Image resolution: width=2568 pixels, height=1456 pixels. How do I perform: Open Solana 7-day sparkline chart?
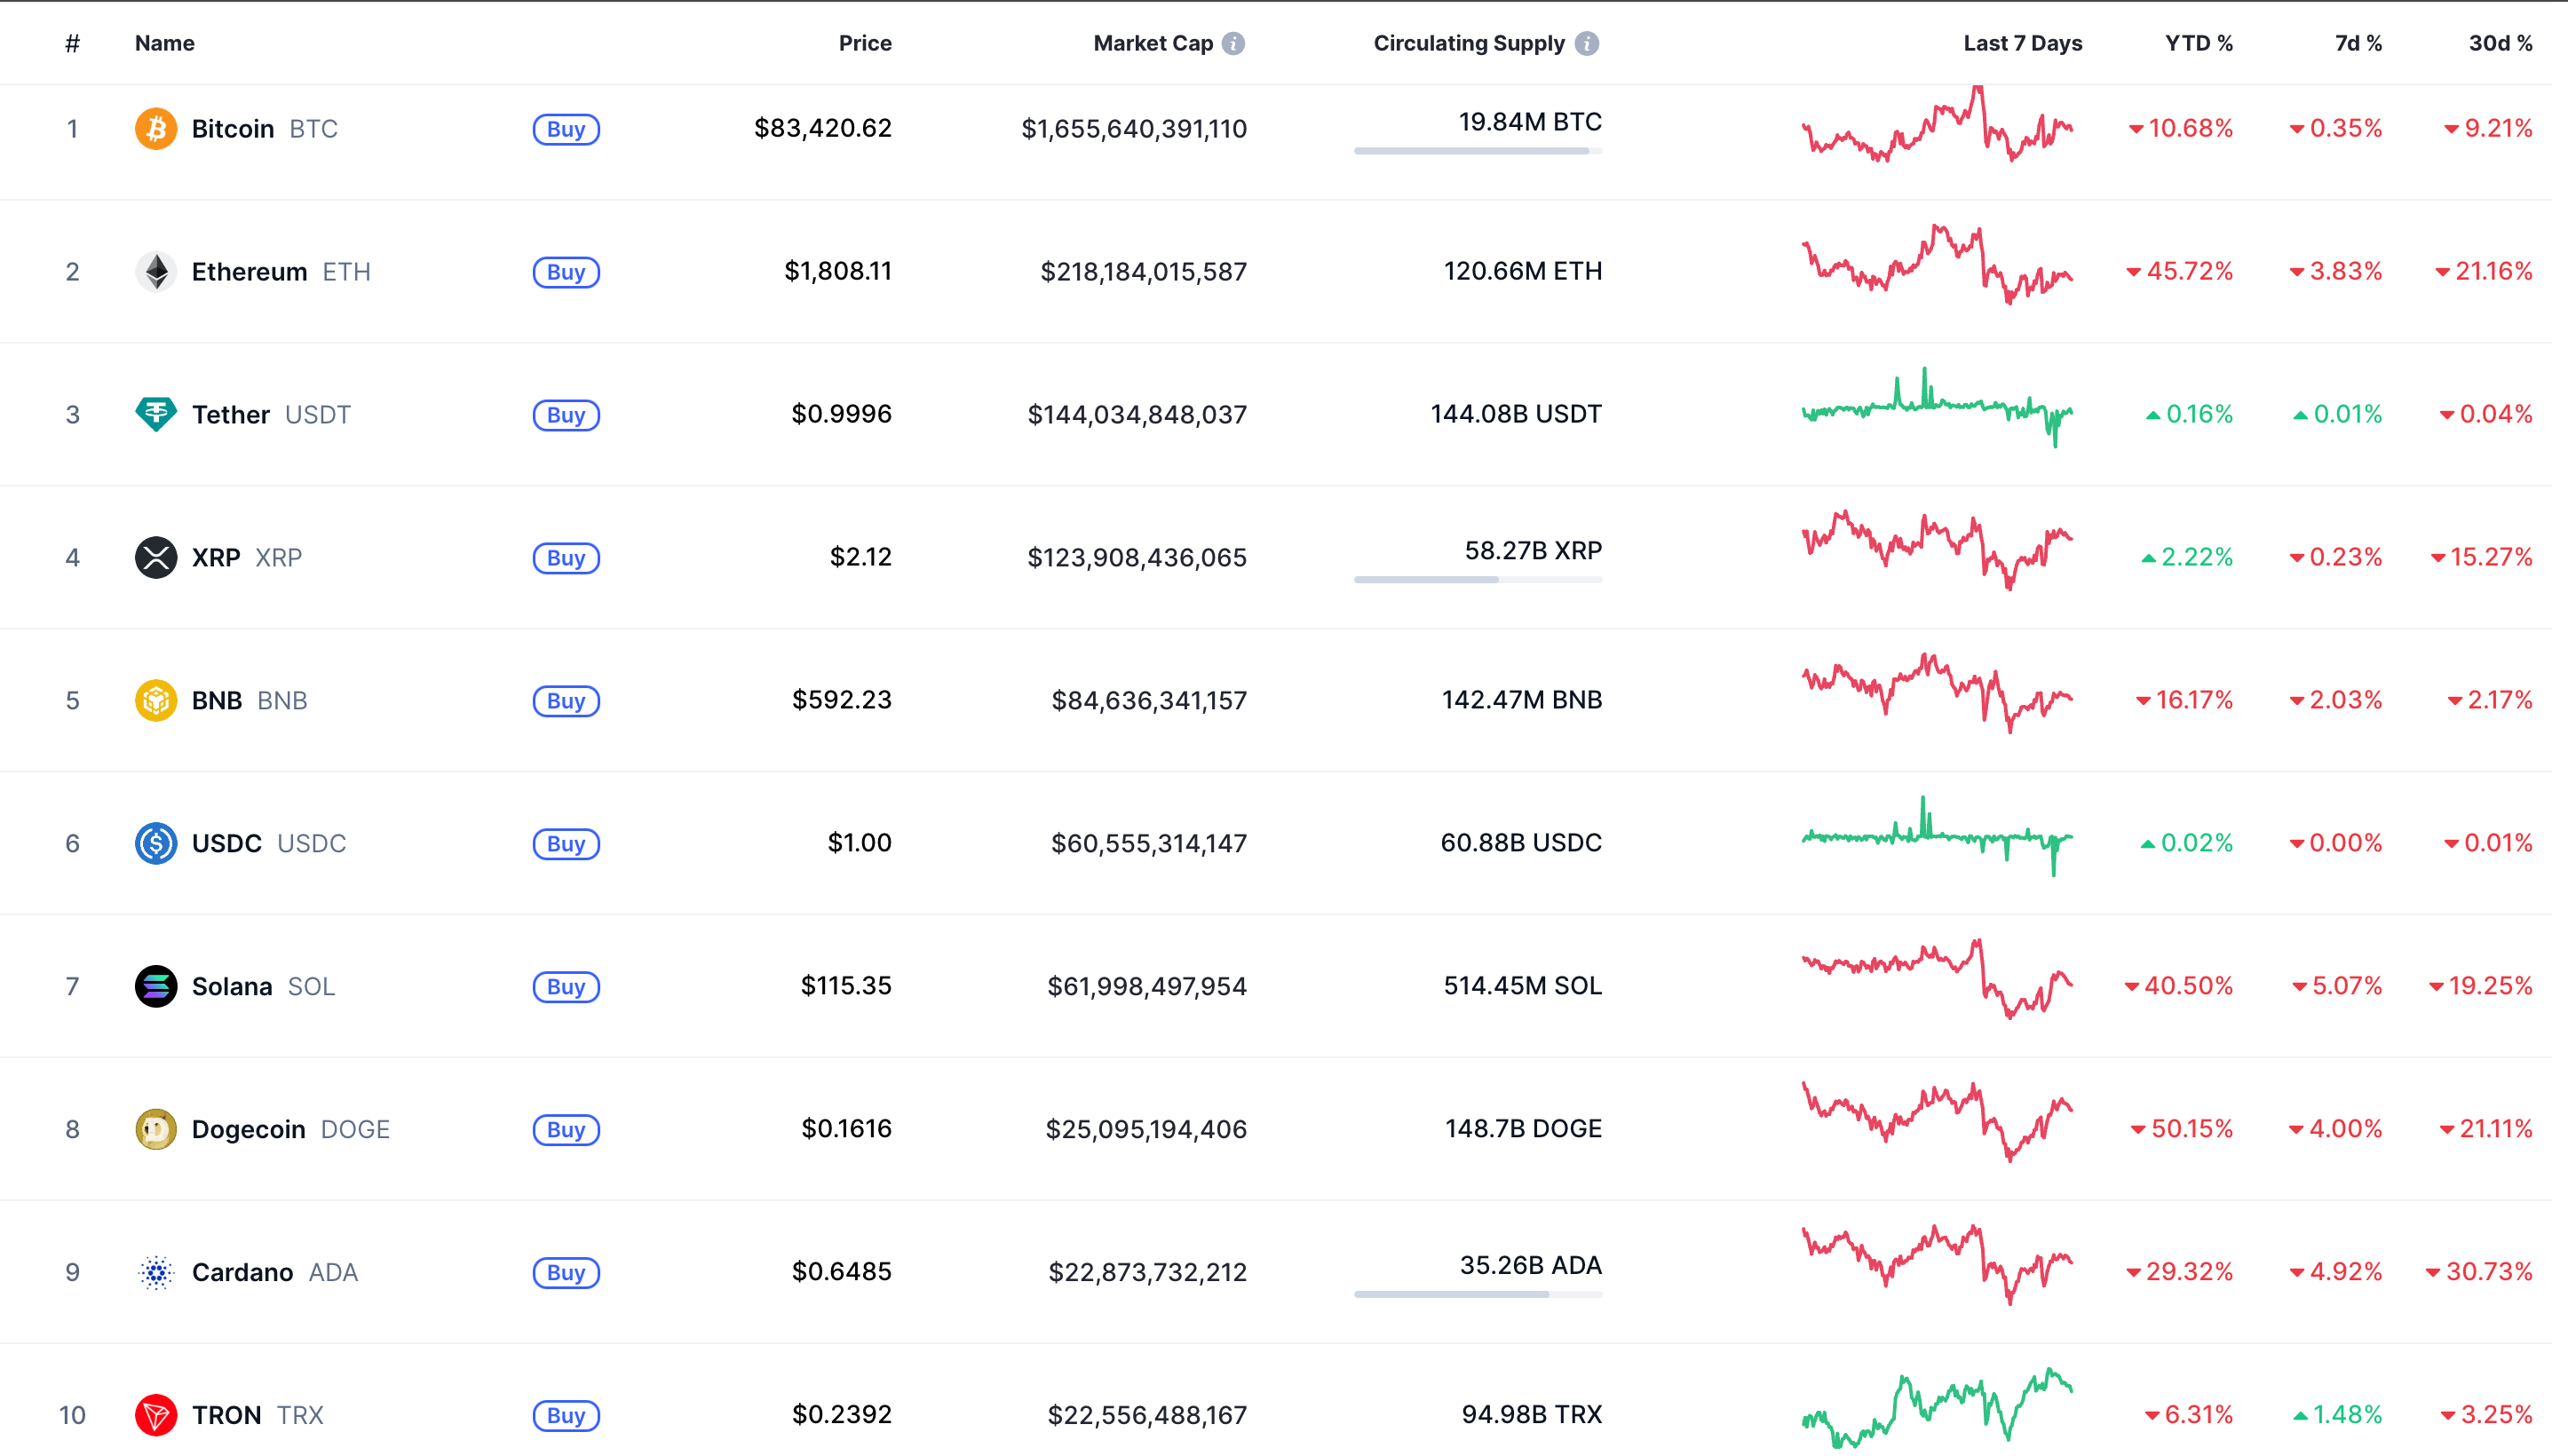[x=1937, y=980]
